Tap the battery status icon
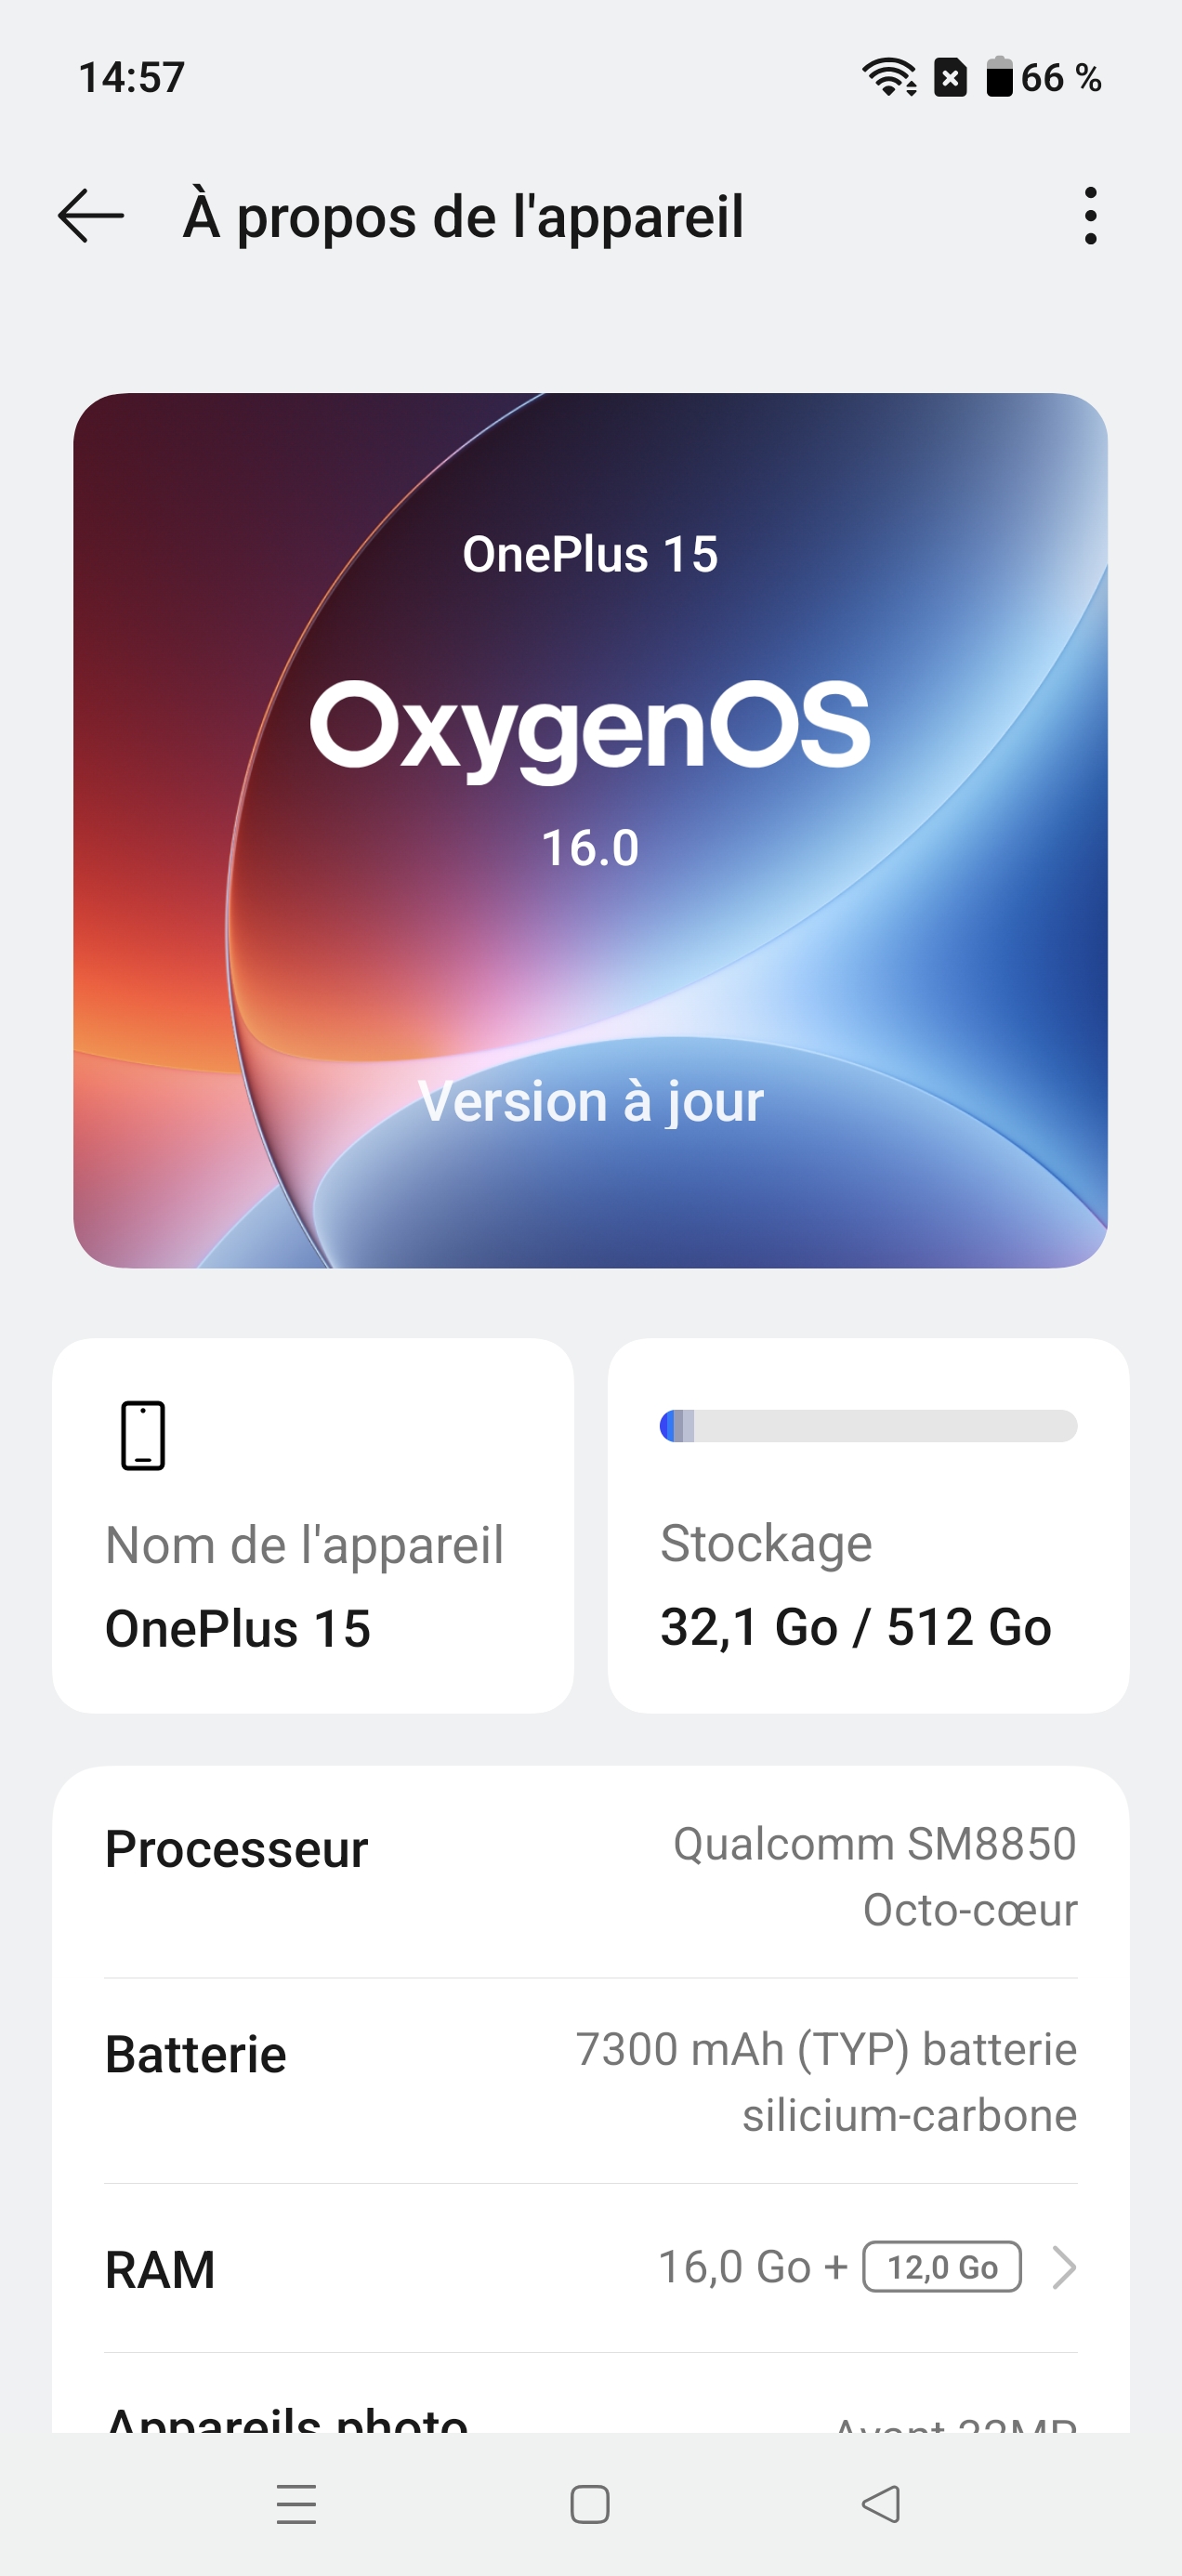This screenshot has height=2576, width=1182. pos(999,77)
